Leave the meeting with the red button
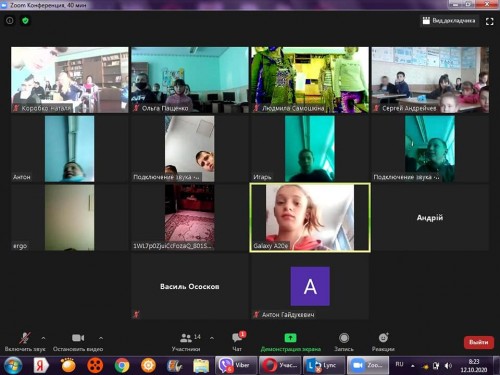This screenshot has width=500, height=375. click(x=479, y=342)
